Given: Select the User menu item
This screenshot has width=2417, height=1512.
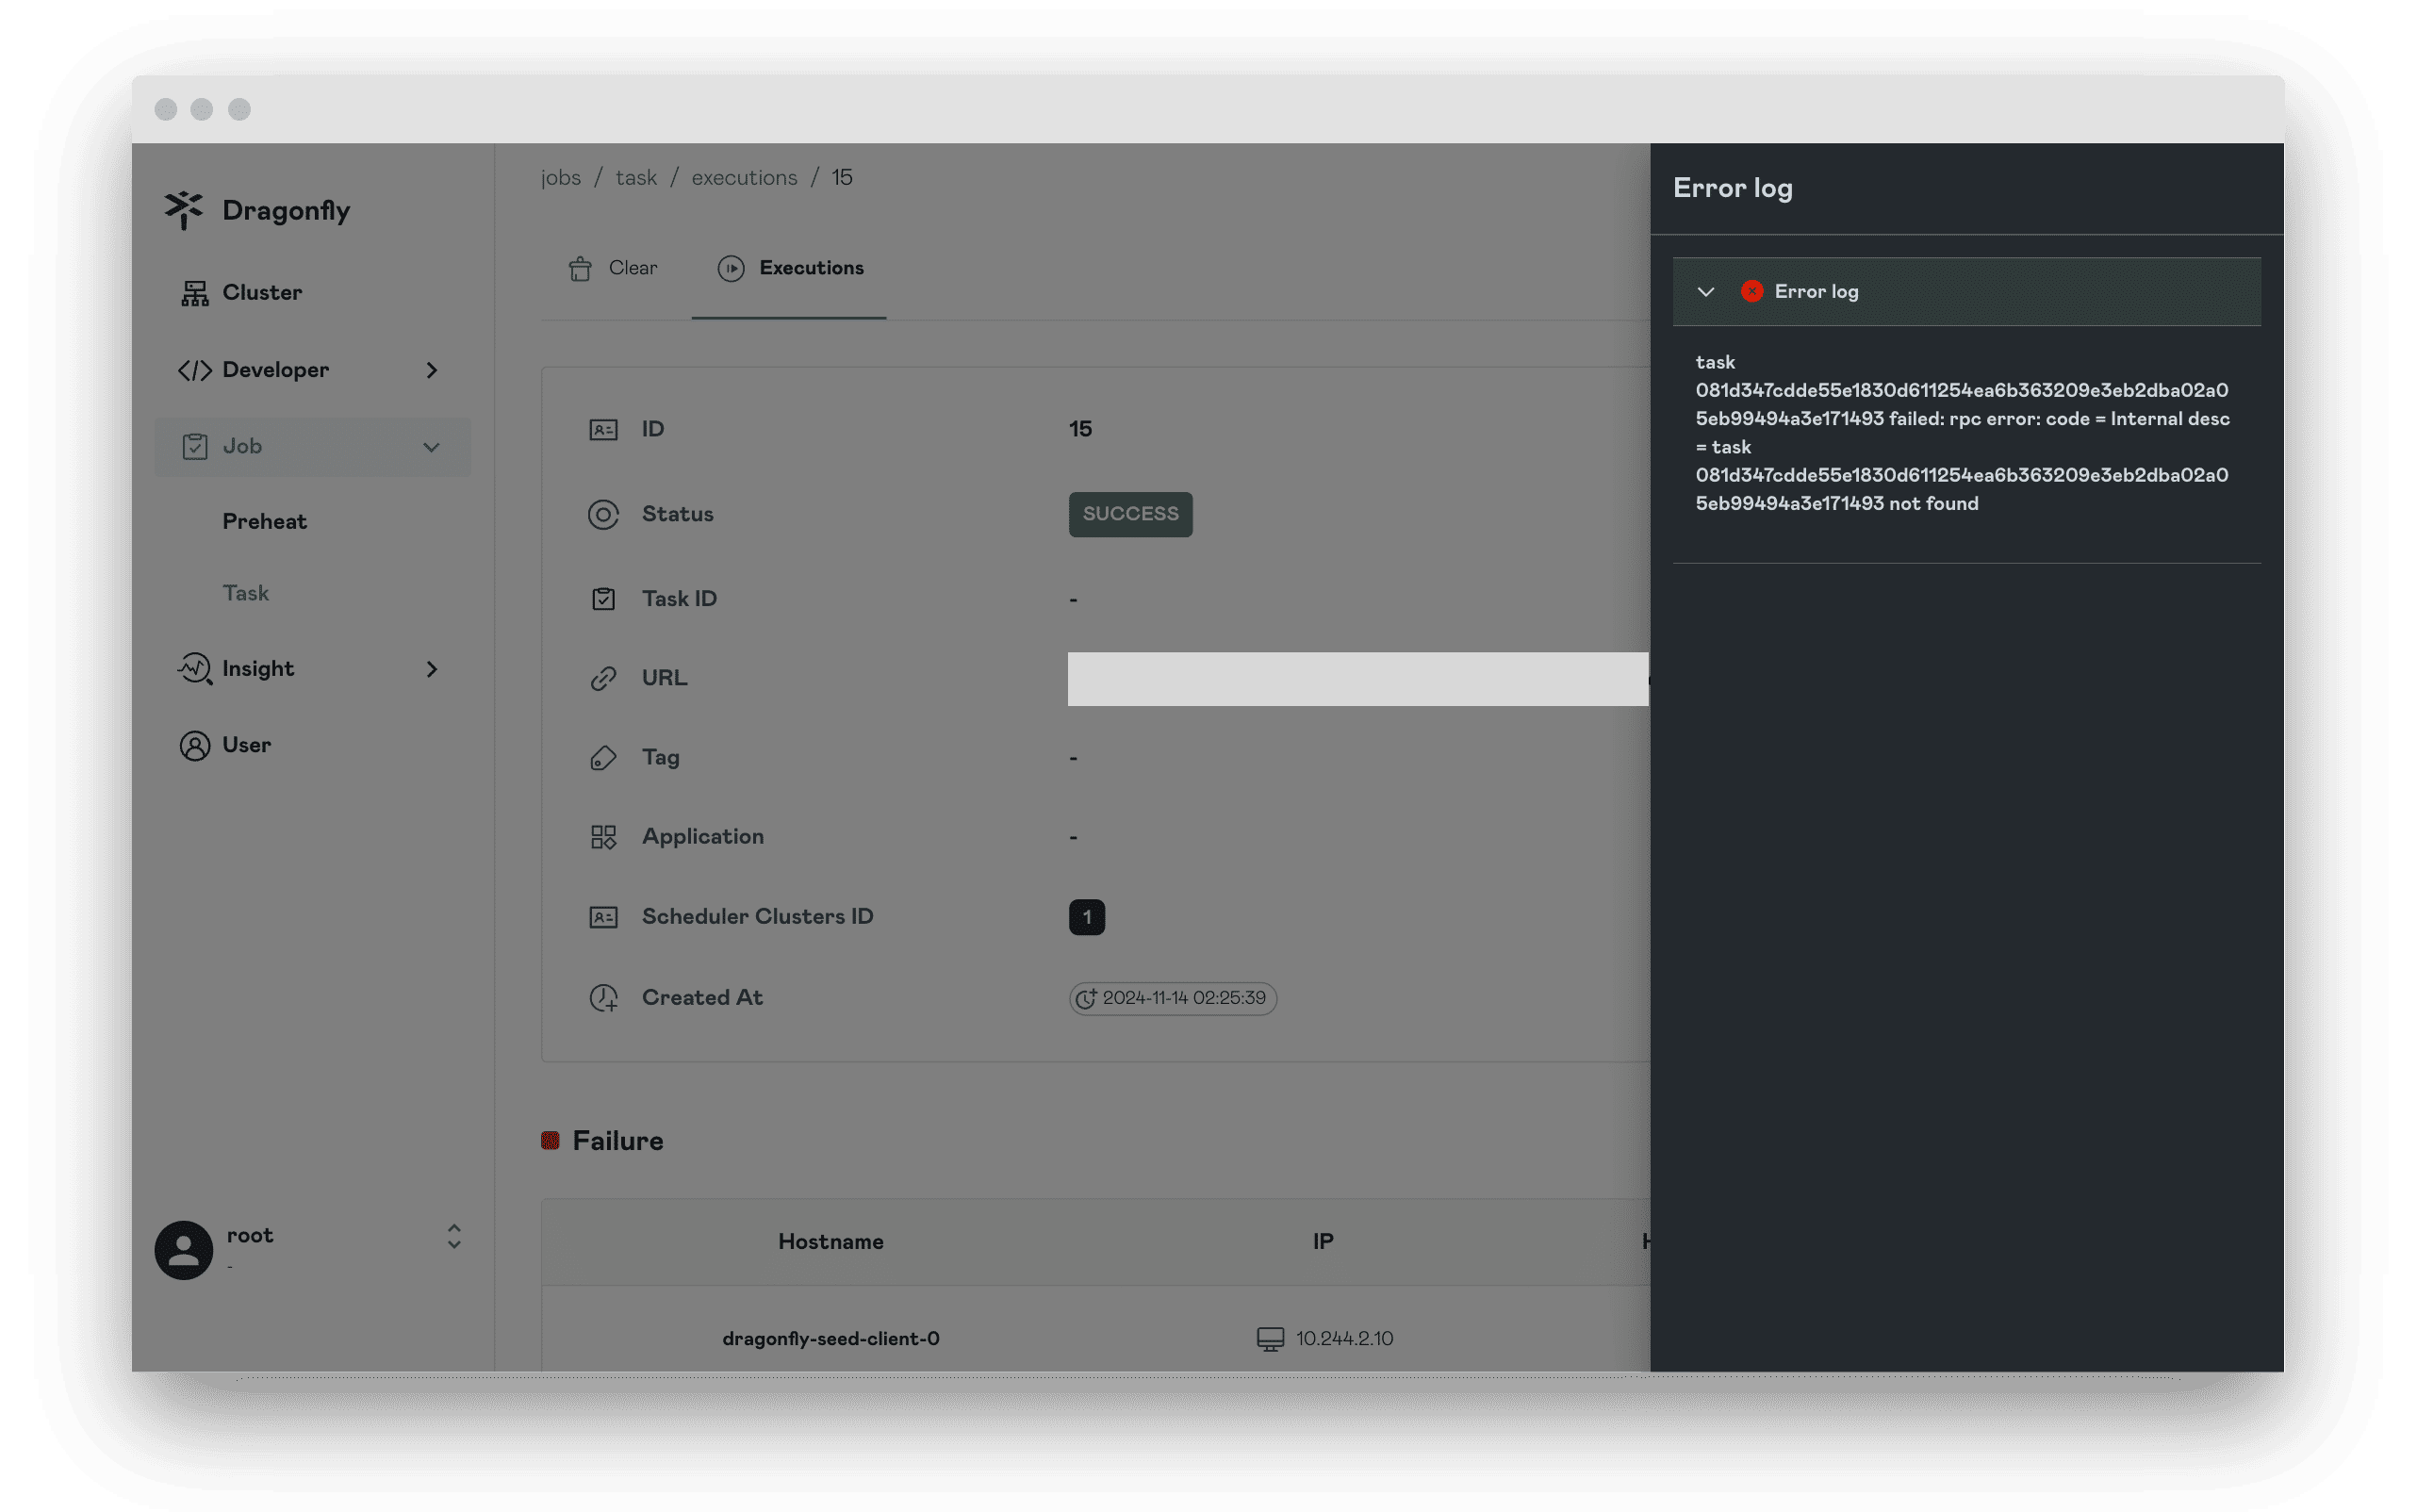Looking at the screenshot, I should pyautogui.click(x=312, y=746).
